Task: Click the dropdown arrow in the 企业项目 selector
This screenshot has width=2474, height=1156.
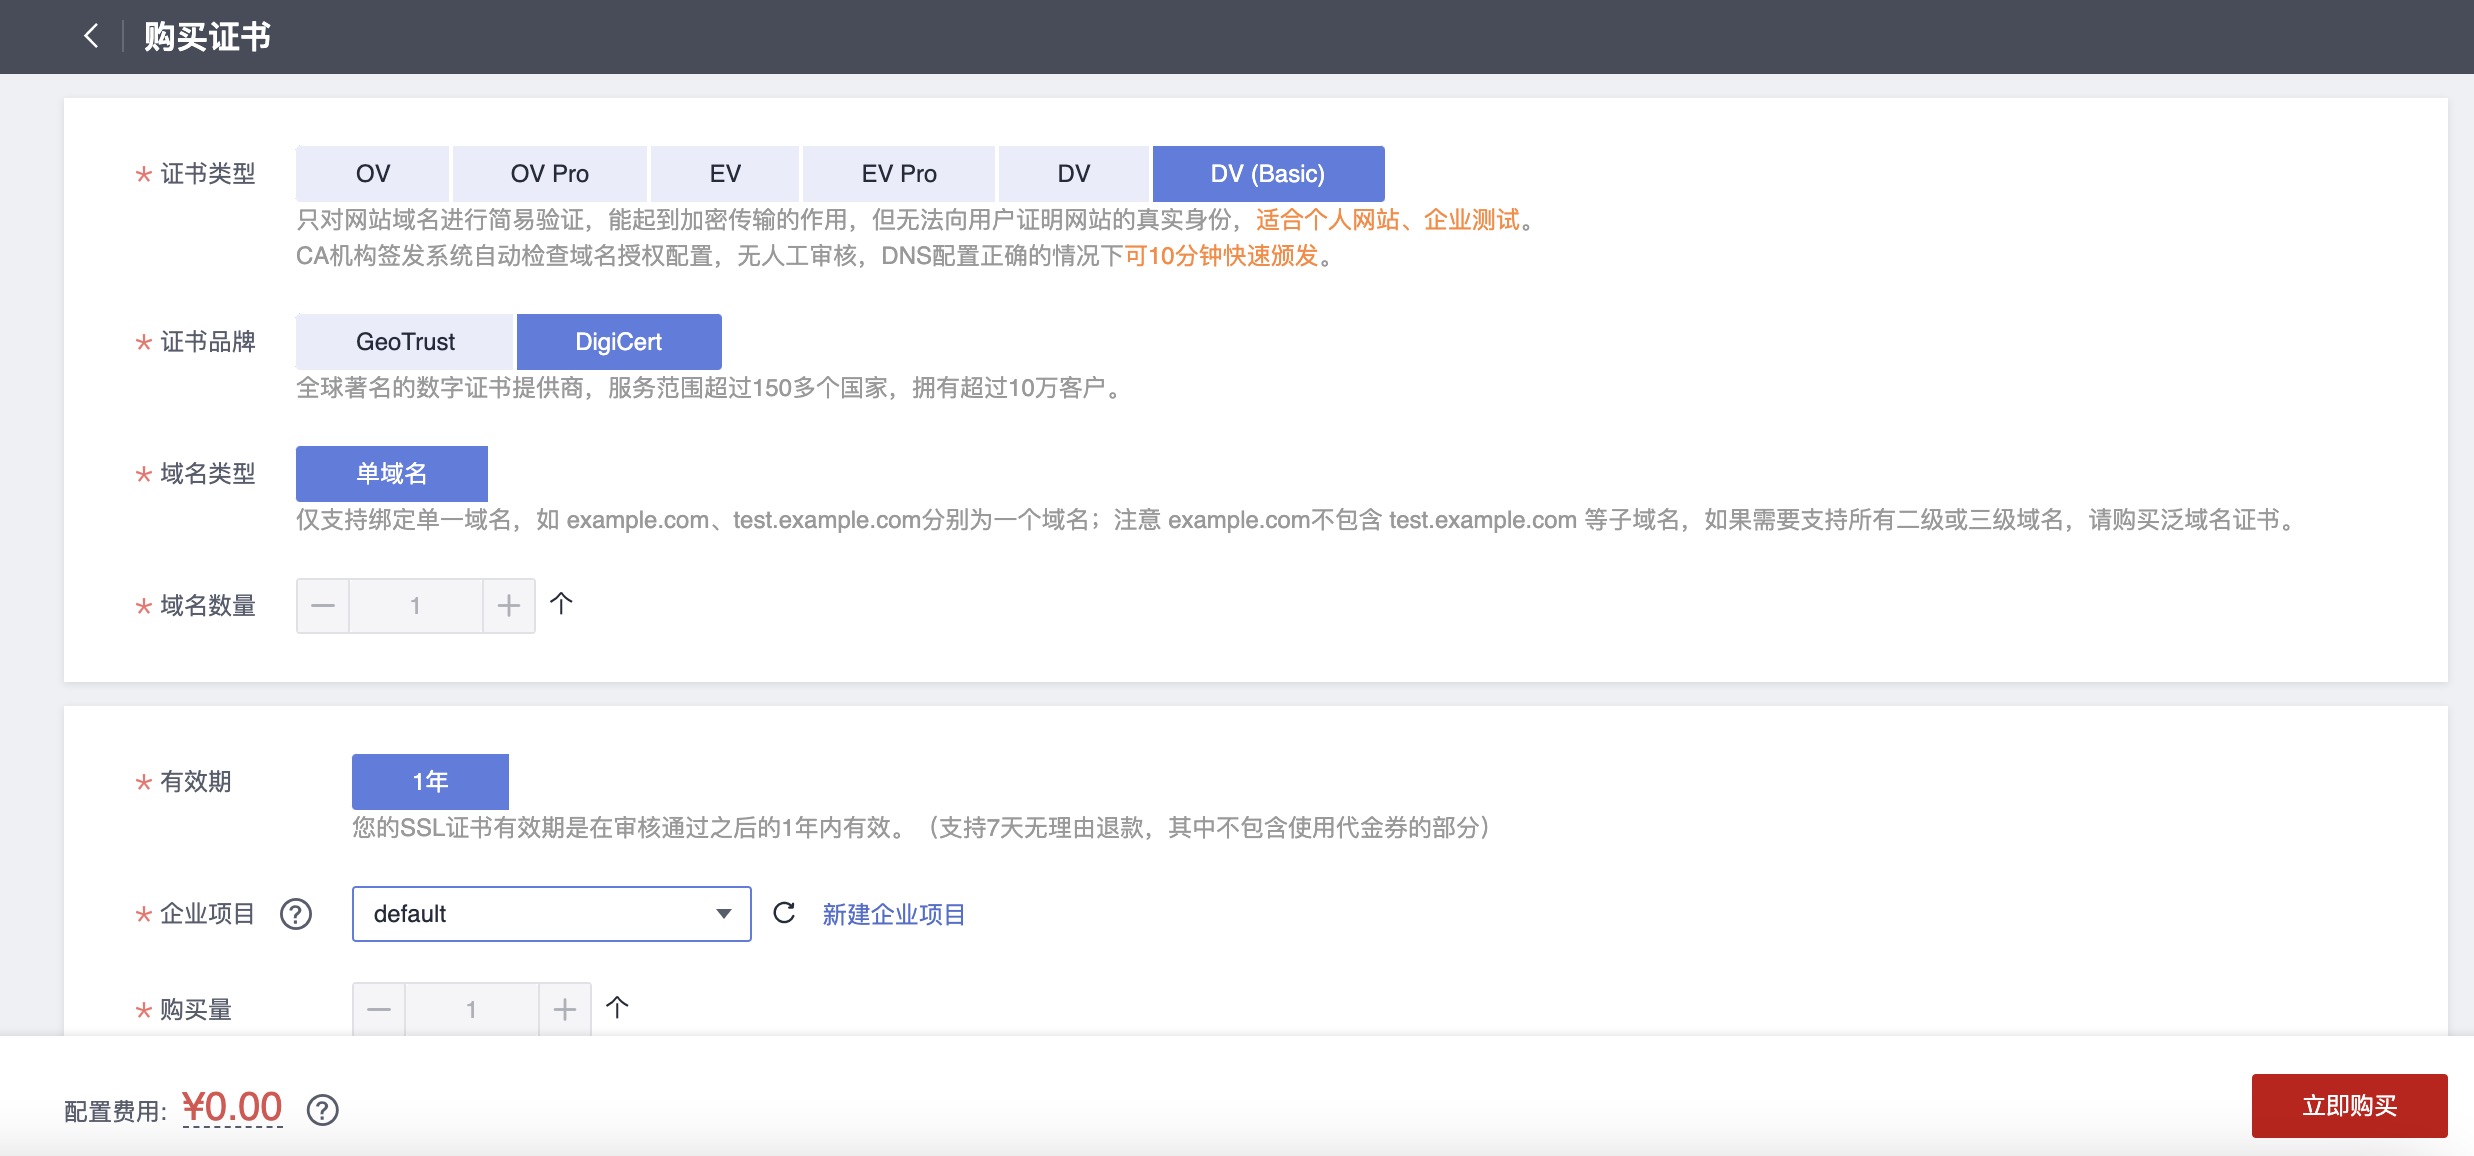Action: pos(723,913)
